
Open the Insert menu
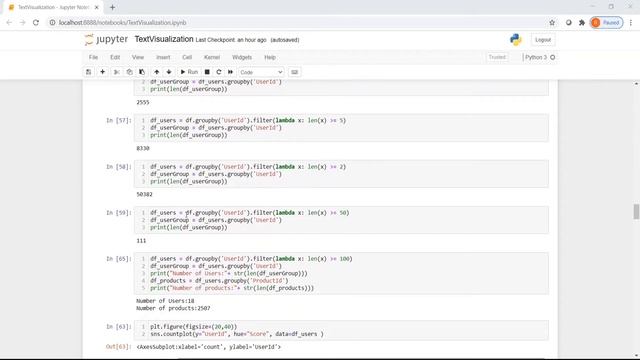click(163, 57)
